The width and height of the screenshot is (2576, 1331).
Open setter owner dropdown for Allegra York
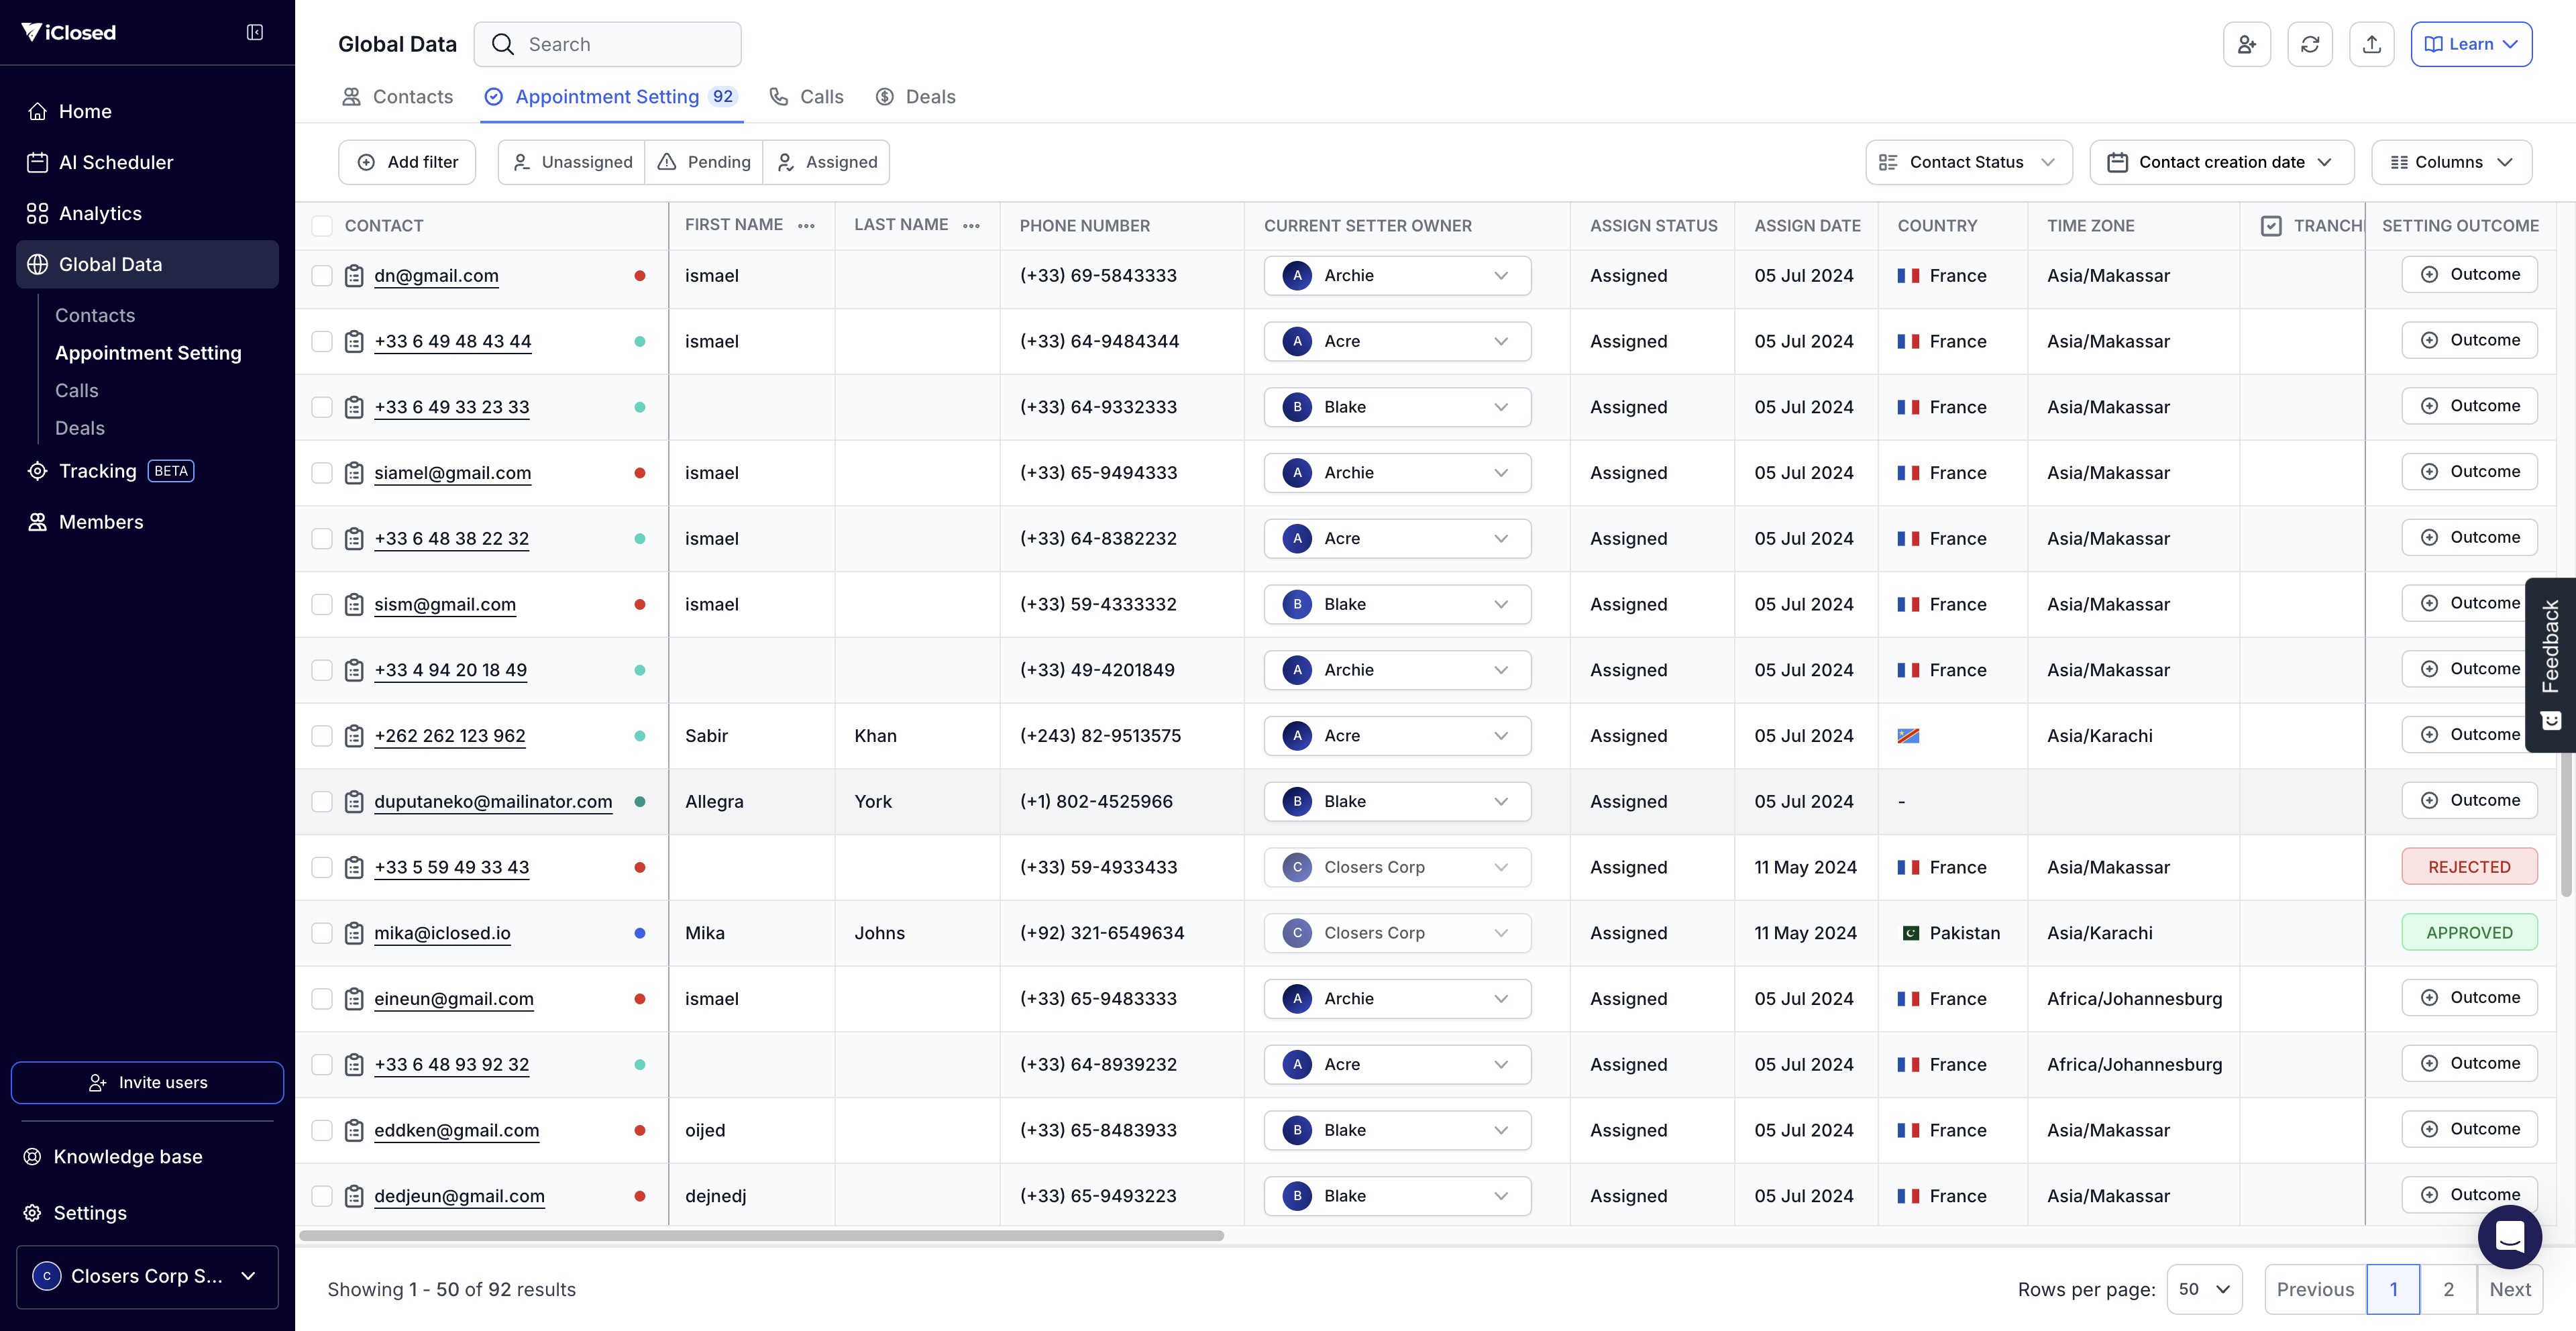tap(1397, 801)
